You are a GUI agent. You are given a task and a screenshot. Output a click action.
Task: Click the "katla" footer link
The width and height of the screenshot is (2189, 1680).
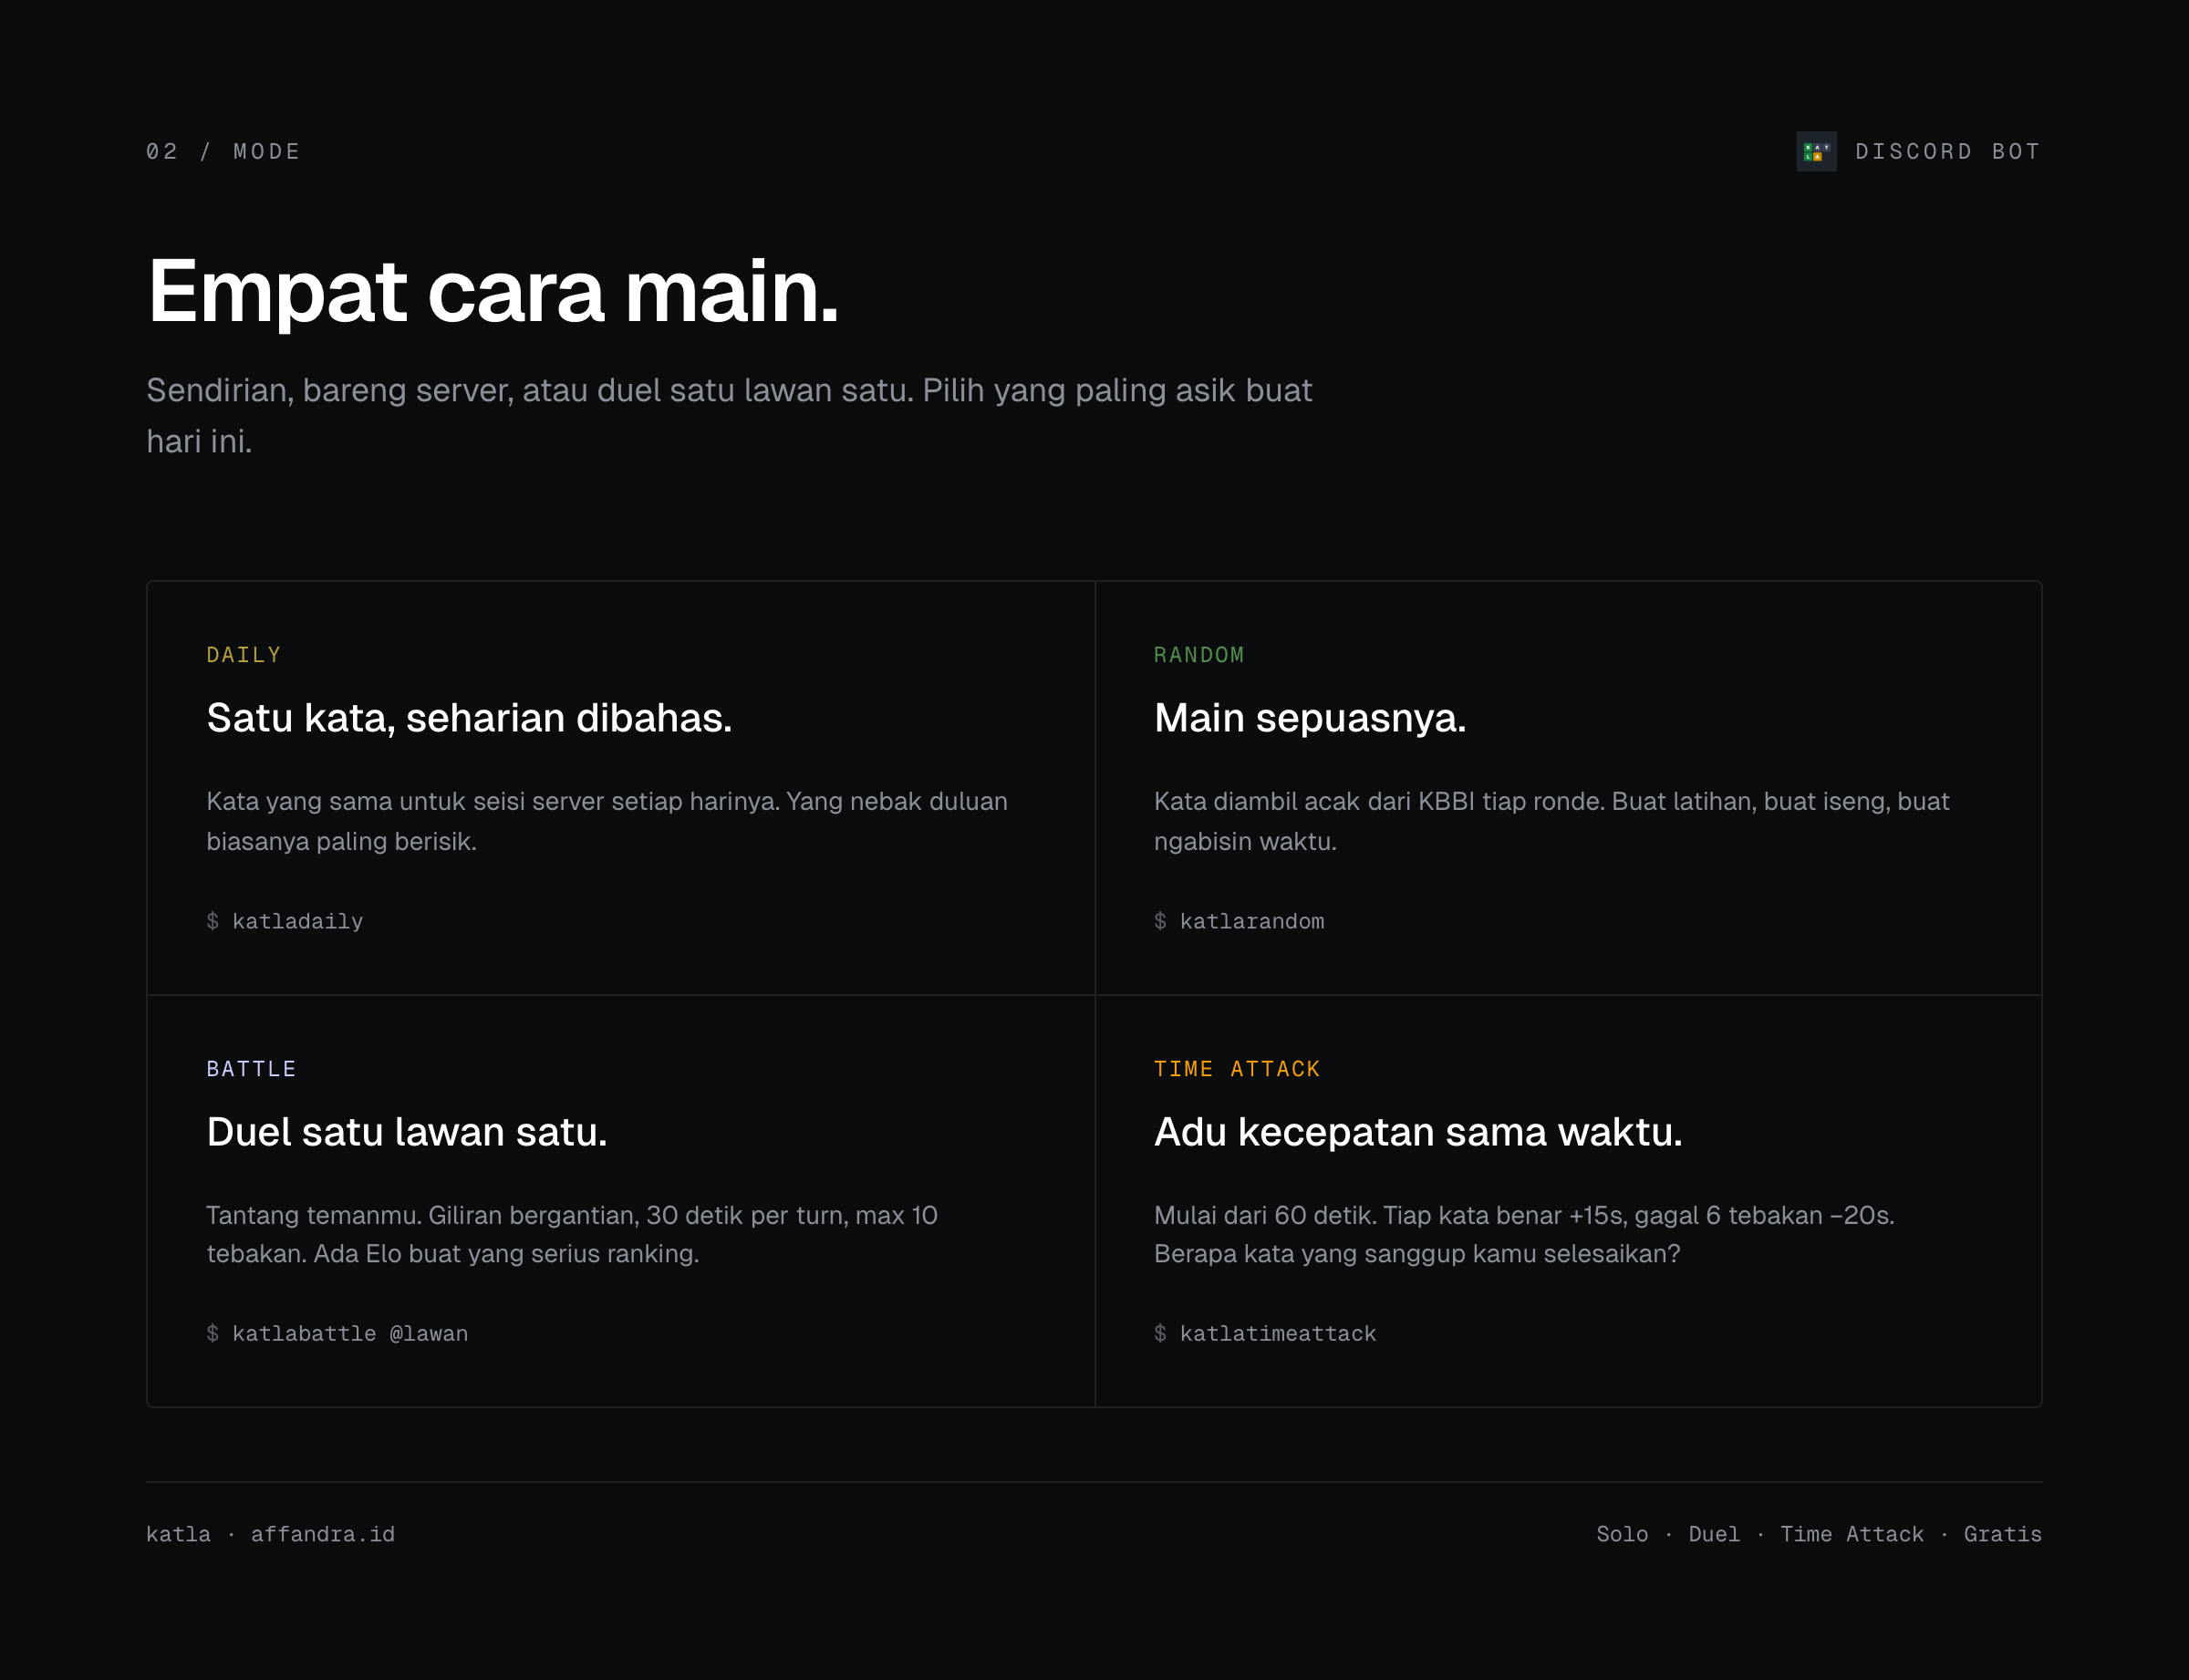(178, 1533)
